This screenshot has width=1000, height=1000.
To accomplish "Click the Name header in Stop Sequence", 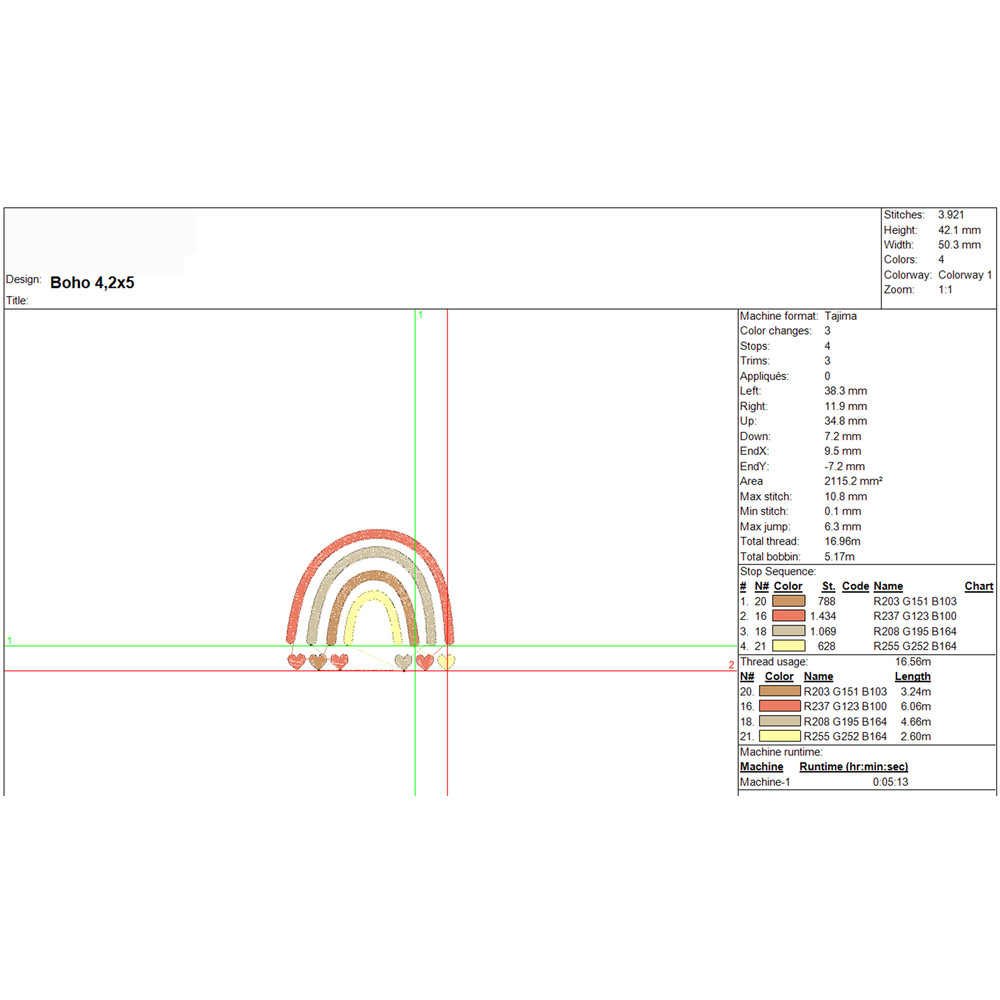I will [888, 586].
